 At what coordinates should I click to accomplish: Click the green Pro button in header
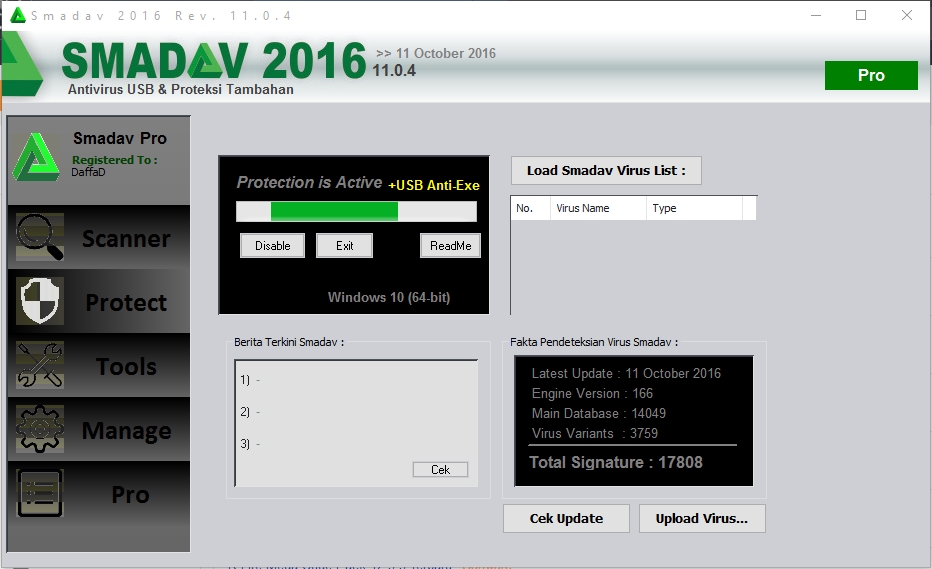(x=871, y=76)
